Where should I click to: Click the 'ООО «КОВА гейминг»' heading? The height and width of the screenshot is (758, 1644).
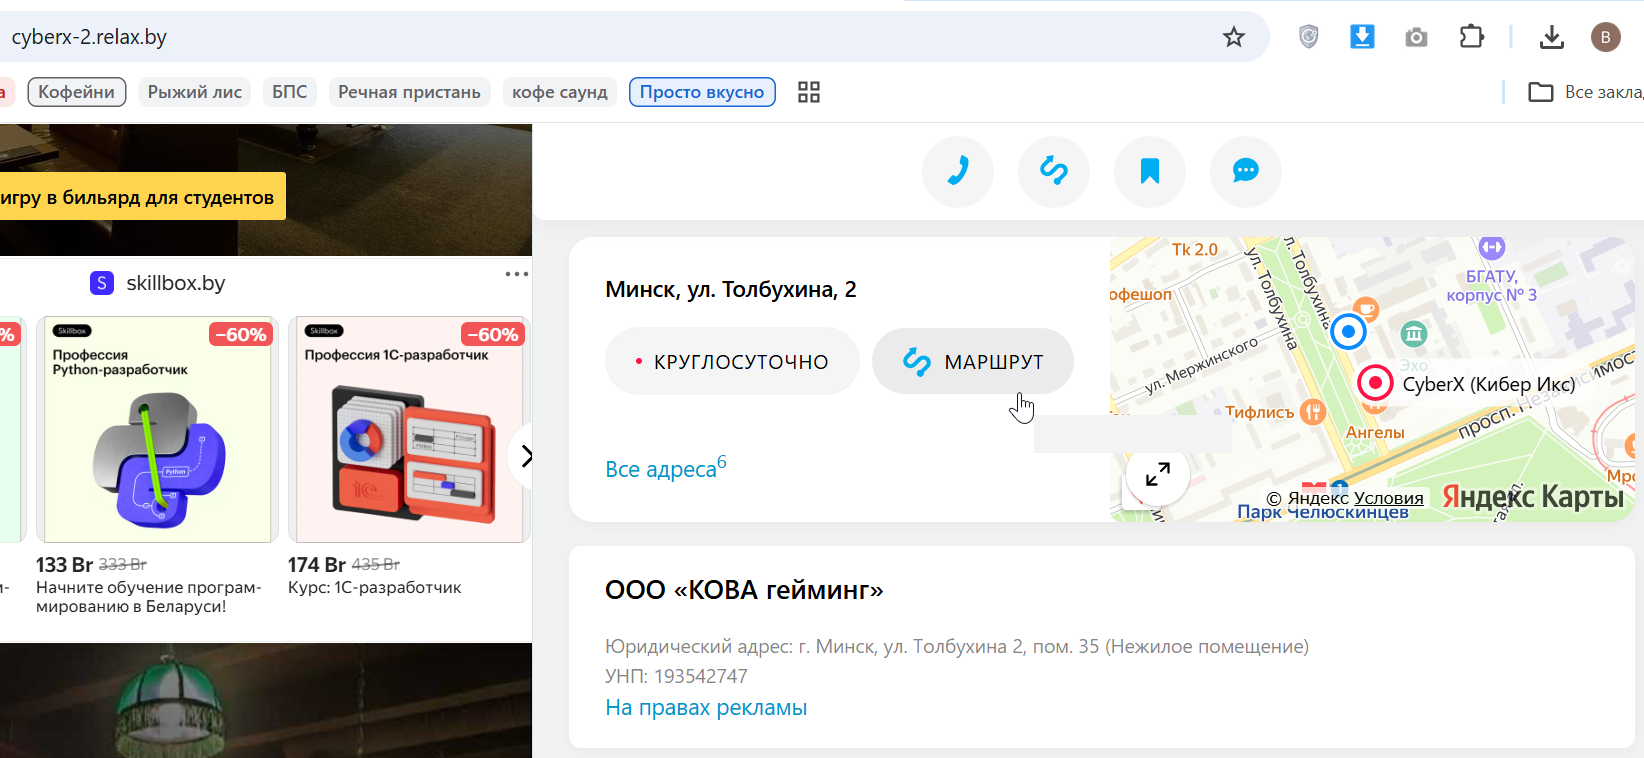click(x=744, y=590)
